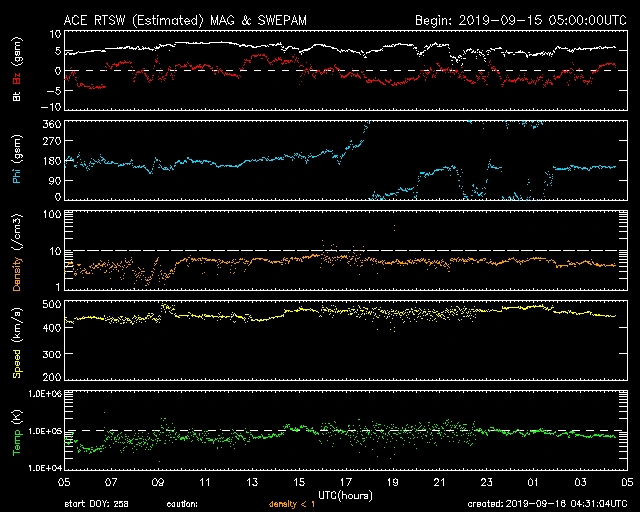
Task: Click the created 2019-09-16 timestamp
Action: point(547,504)
